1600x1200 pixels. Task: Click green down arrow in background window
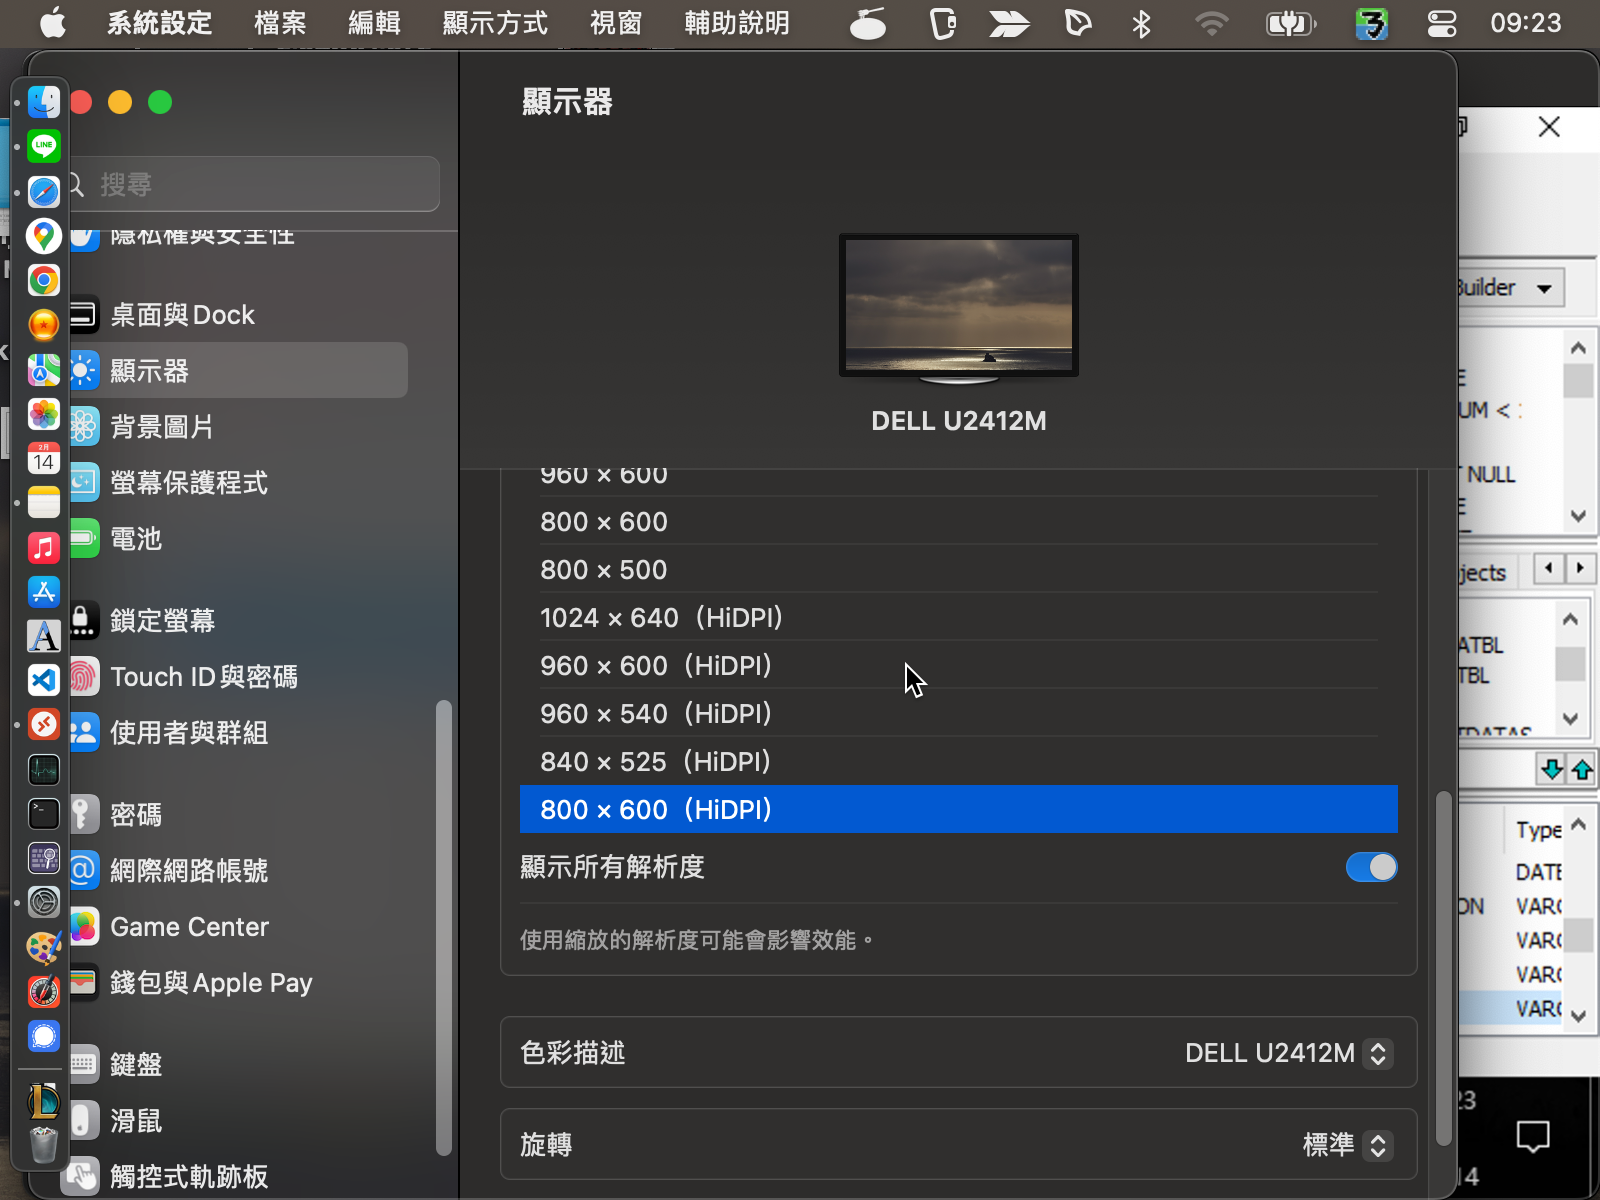coord(1551,769)
